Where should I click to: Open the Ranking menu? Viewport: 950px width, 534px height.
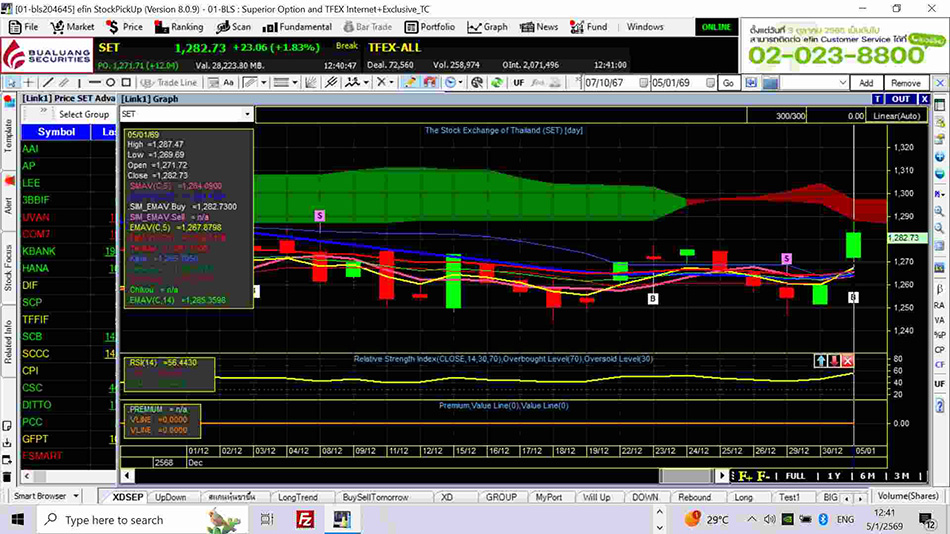tap(179, 27)
